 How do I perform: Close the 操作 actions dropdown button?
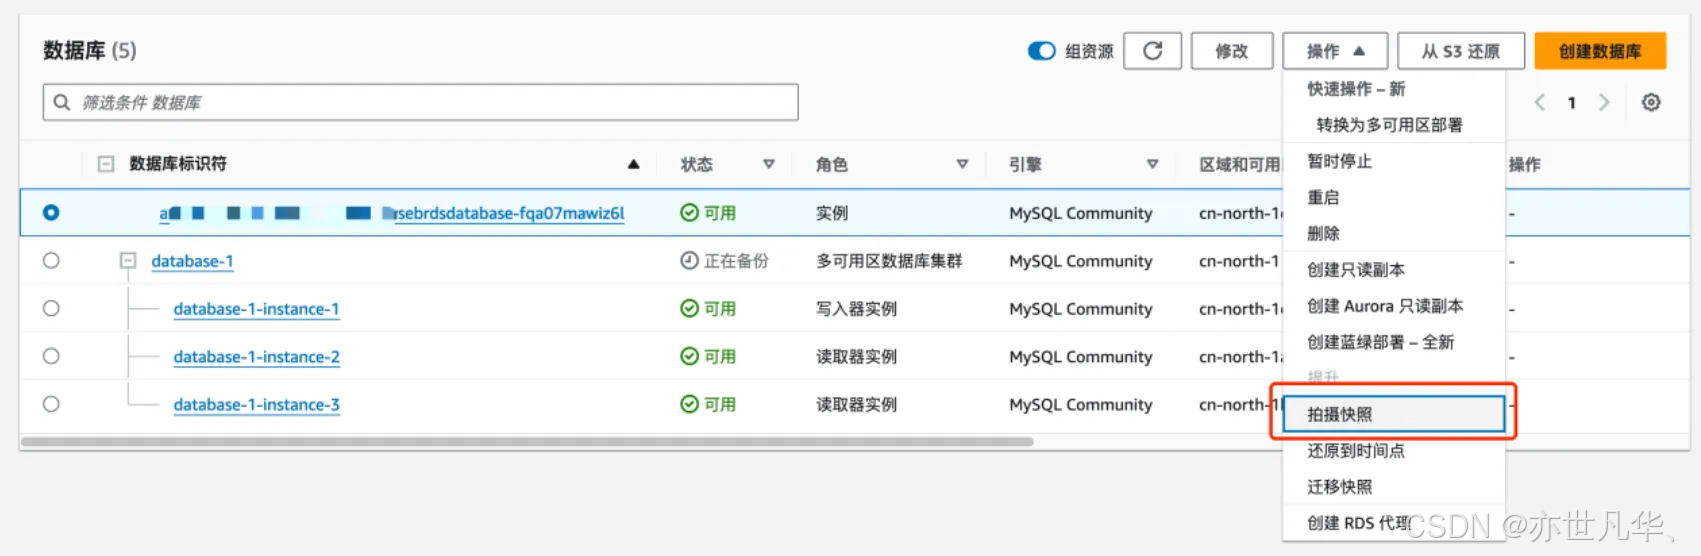tap(1335, 51)
